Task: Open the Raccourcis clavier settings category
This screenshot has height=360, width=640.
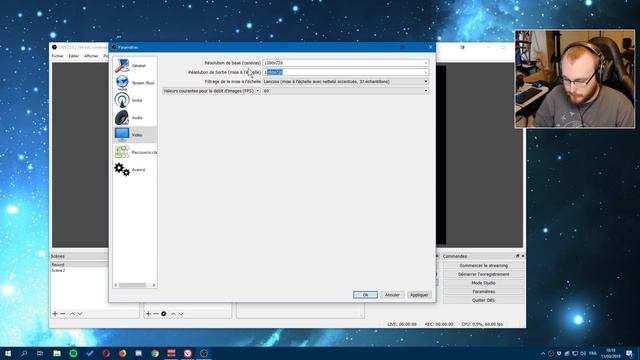Action: (135, 152)
